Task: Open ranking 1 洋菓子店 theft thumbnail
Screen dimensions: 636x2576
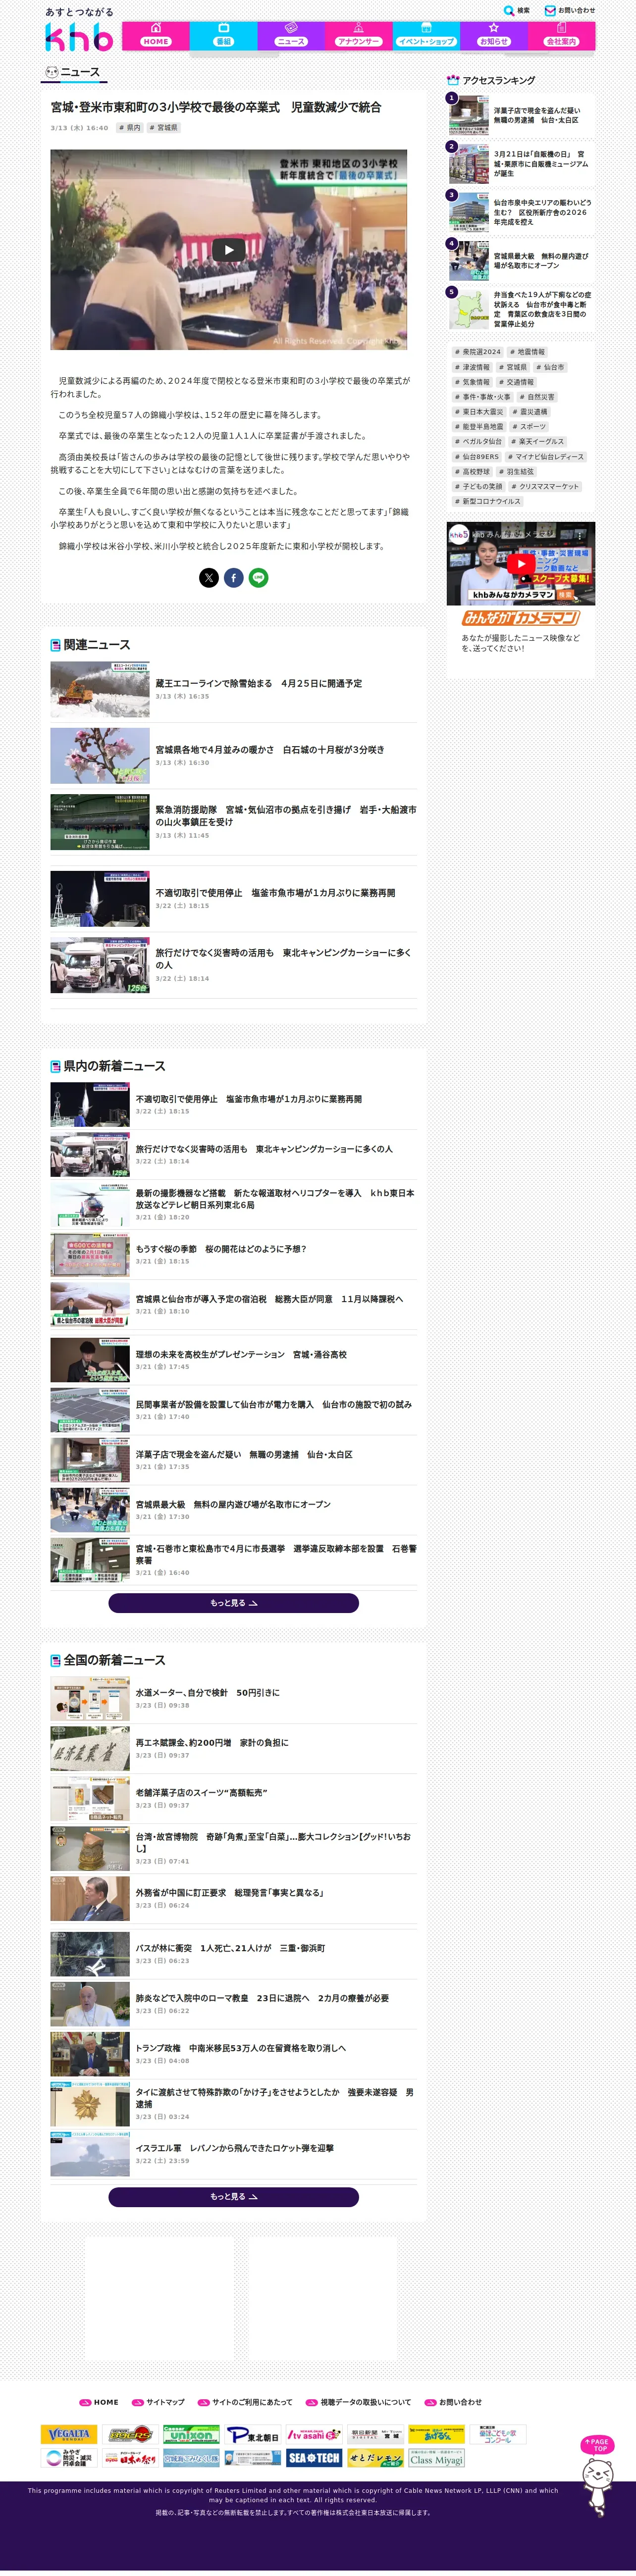Action: [x=468, y=115]
